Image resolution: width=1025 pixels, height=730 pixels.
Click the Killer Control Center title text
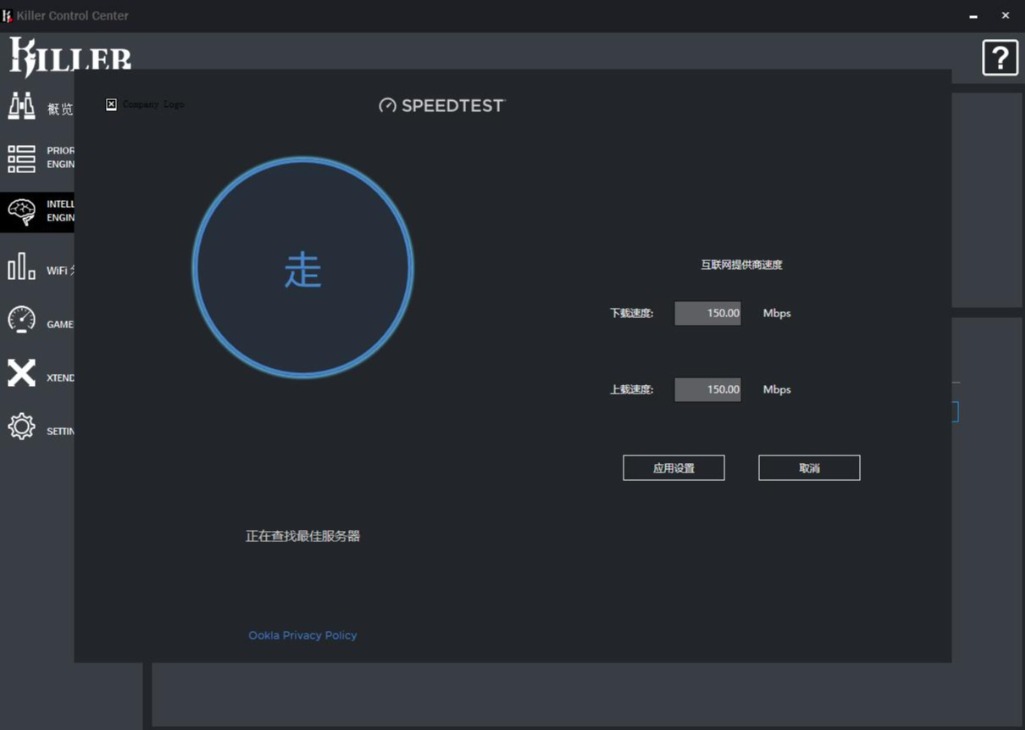tap(73, 16)
